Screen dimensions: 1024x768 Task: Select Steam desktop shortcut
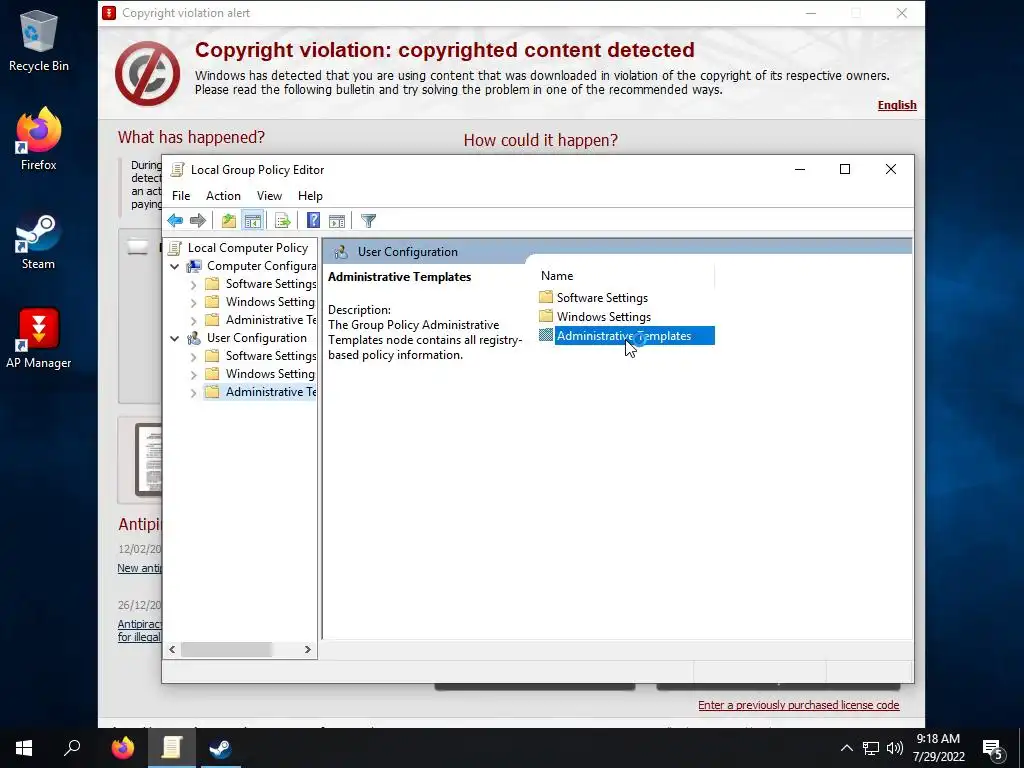tap(39, 240)
